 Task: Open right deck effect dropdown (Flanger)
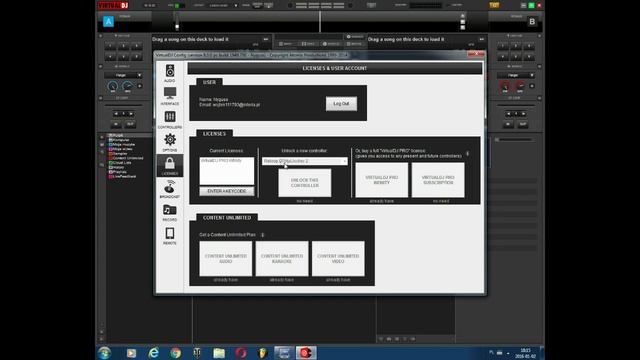(516, 75)
